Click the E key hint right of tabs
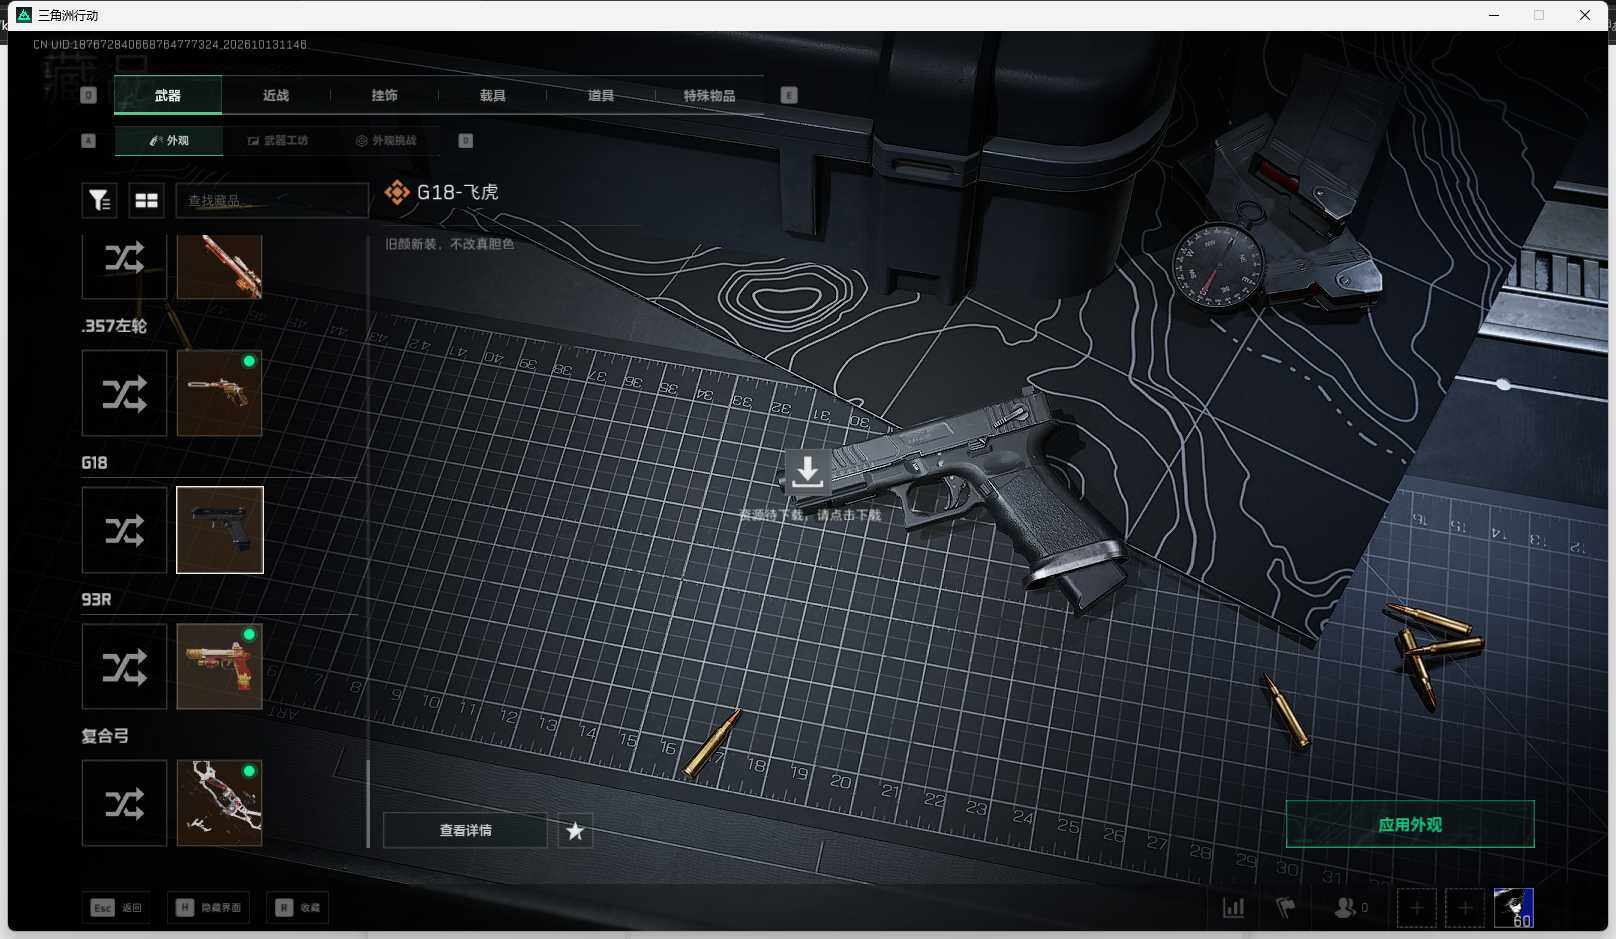The width and height of the screenshot is (1616, 939). [789, 95]
